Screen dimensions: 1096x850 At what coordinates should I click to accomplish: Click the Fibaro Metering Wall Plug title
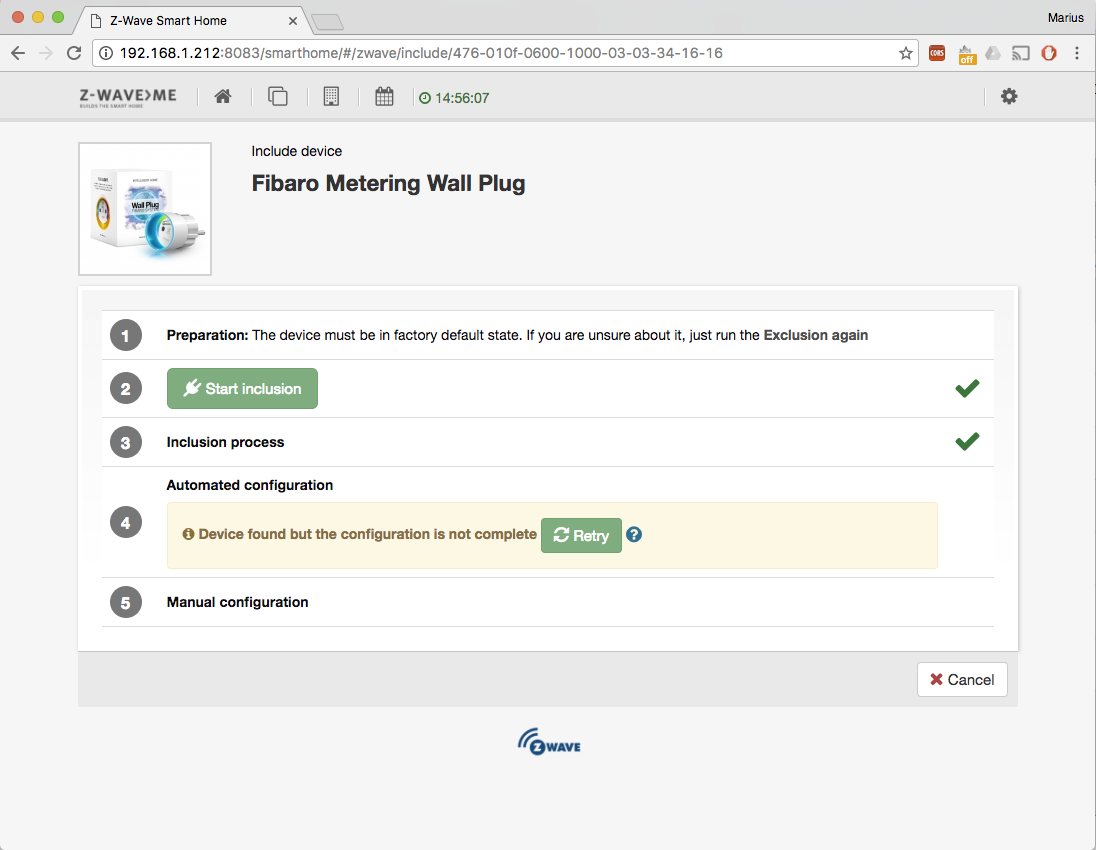[388, 183]
